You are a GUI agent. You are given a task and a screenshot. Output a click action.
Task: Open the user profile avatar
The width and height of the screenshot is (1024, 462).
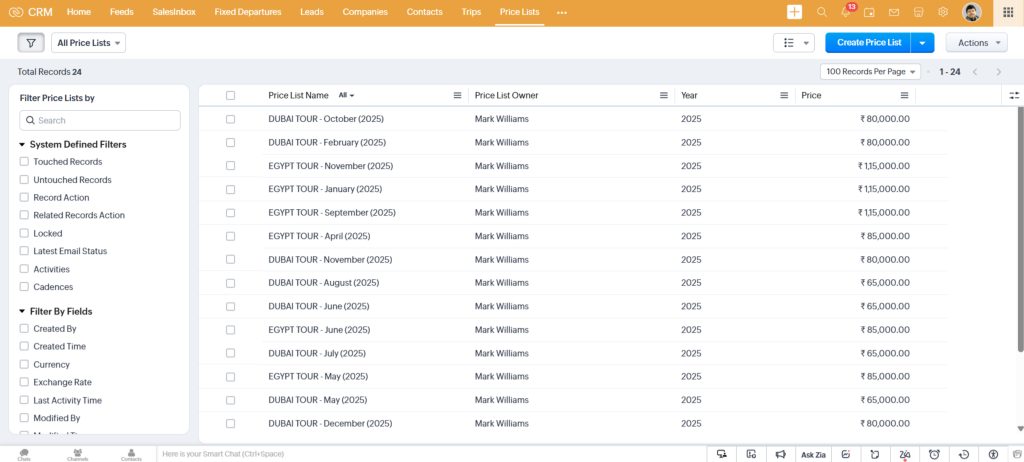972,12
